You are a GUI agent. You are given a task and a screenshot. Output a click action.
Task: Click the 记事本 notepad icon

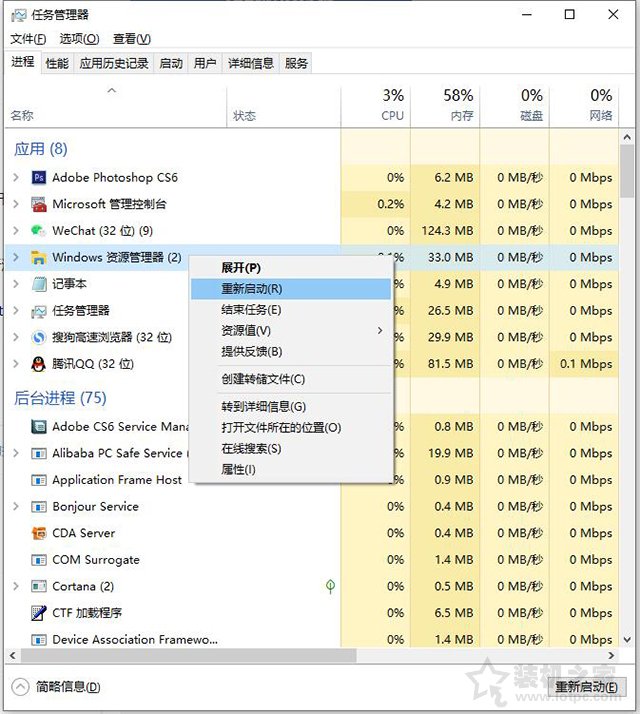(x=39, y=284)
